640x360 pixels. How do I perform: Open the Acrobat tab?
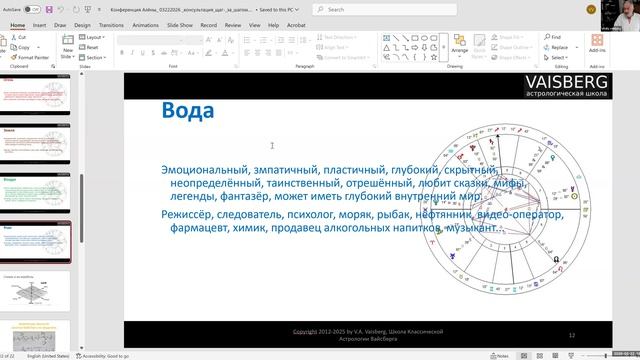[x=296, y=25]
